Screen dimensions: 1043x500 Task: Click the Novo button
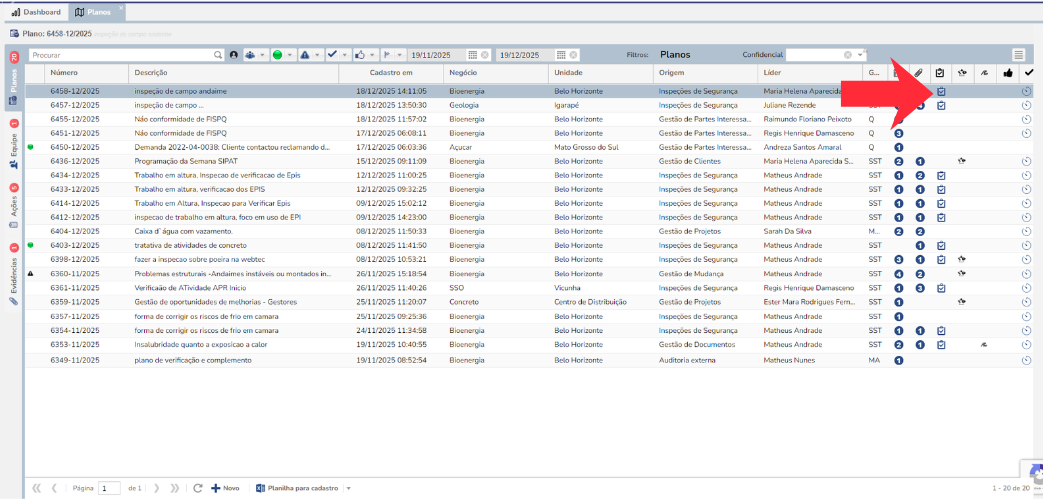click(225, 488)
